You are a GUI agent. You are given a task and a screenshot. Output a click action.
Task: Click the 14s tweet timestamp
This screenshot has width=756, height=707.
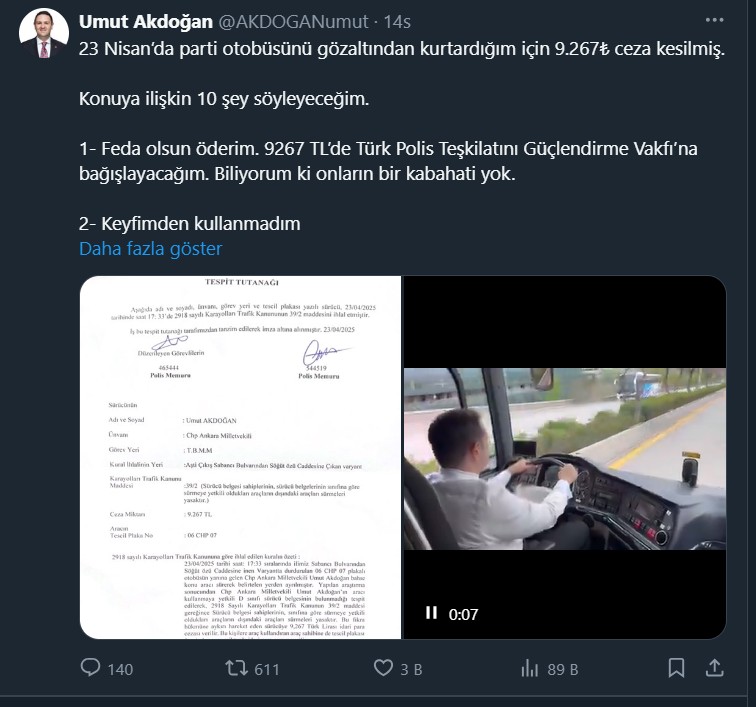pos(397,22)
